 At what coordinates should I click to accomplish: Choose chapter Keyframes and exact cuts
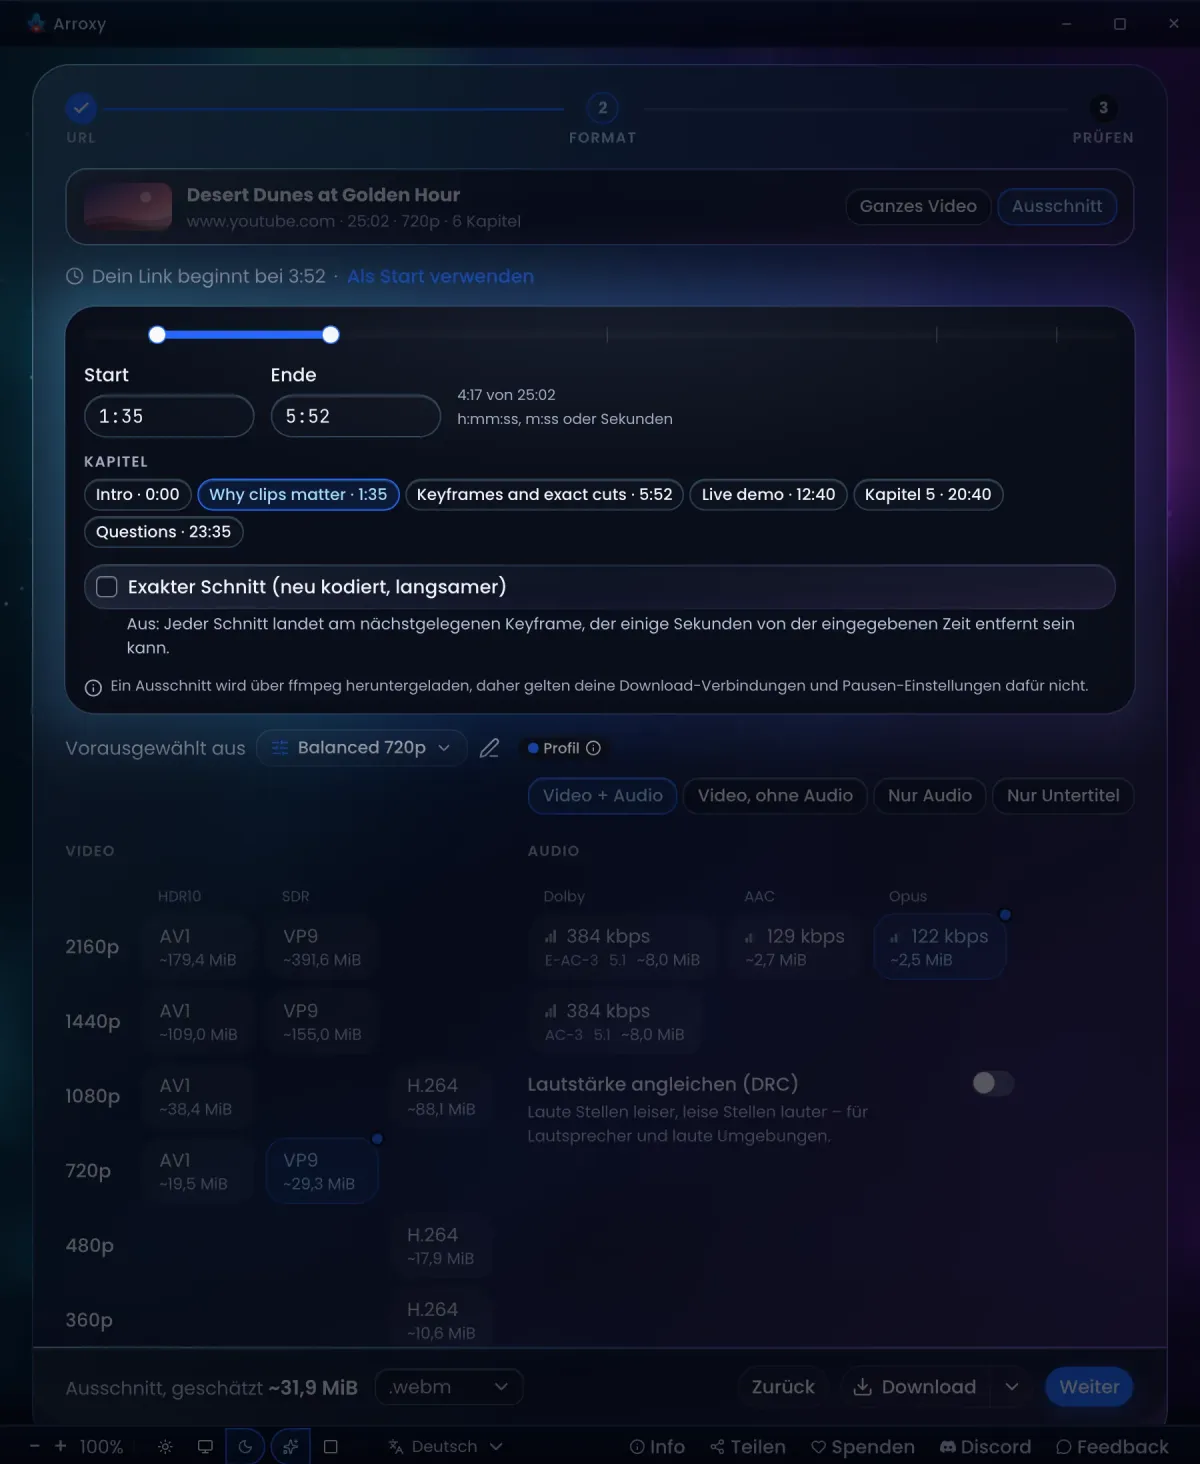point(544,495)
